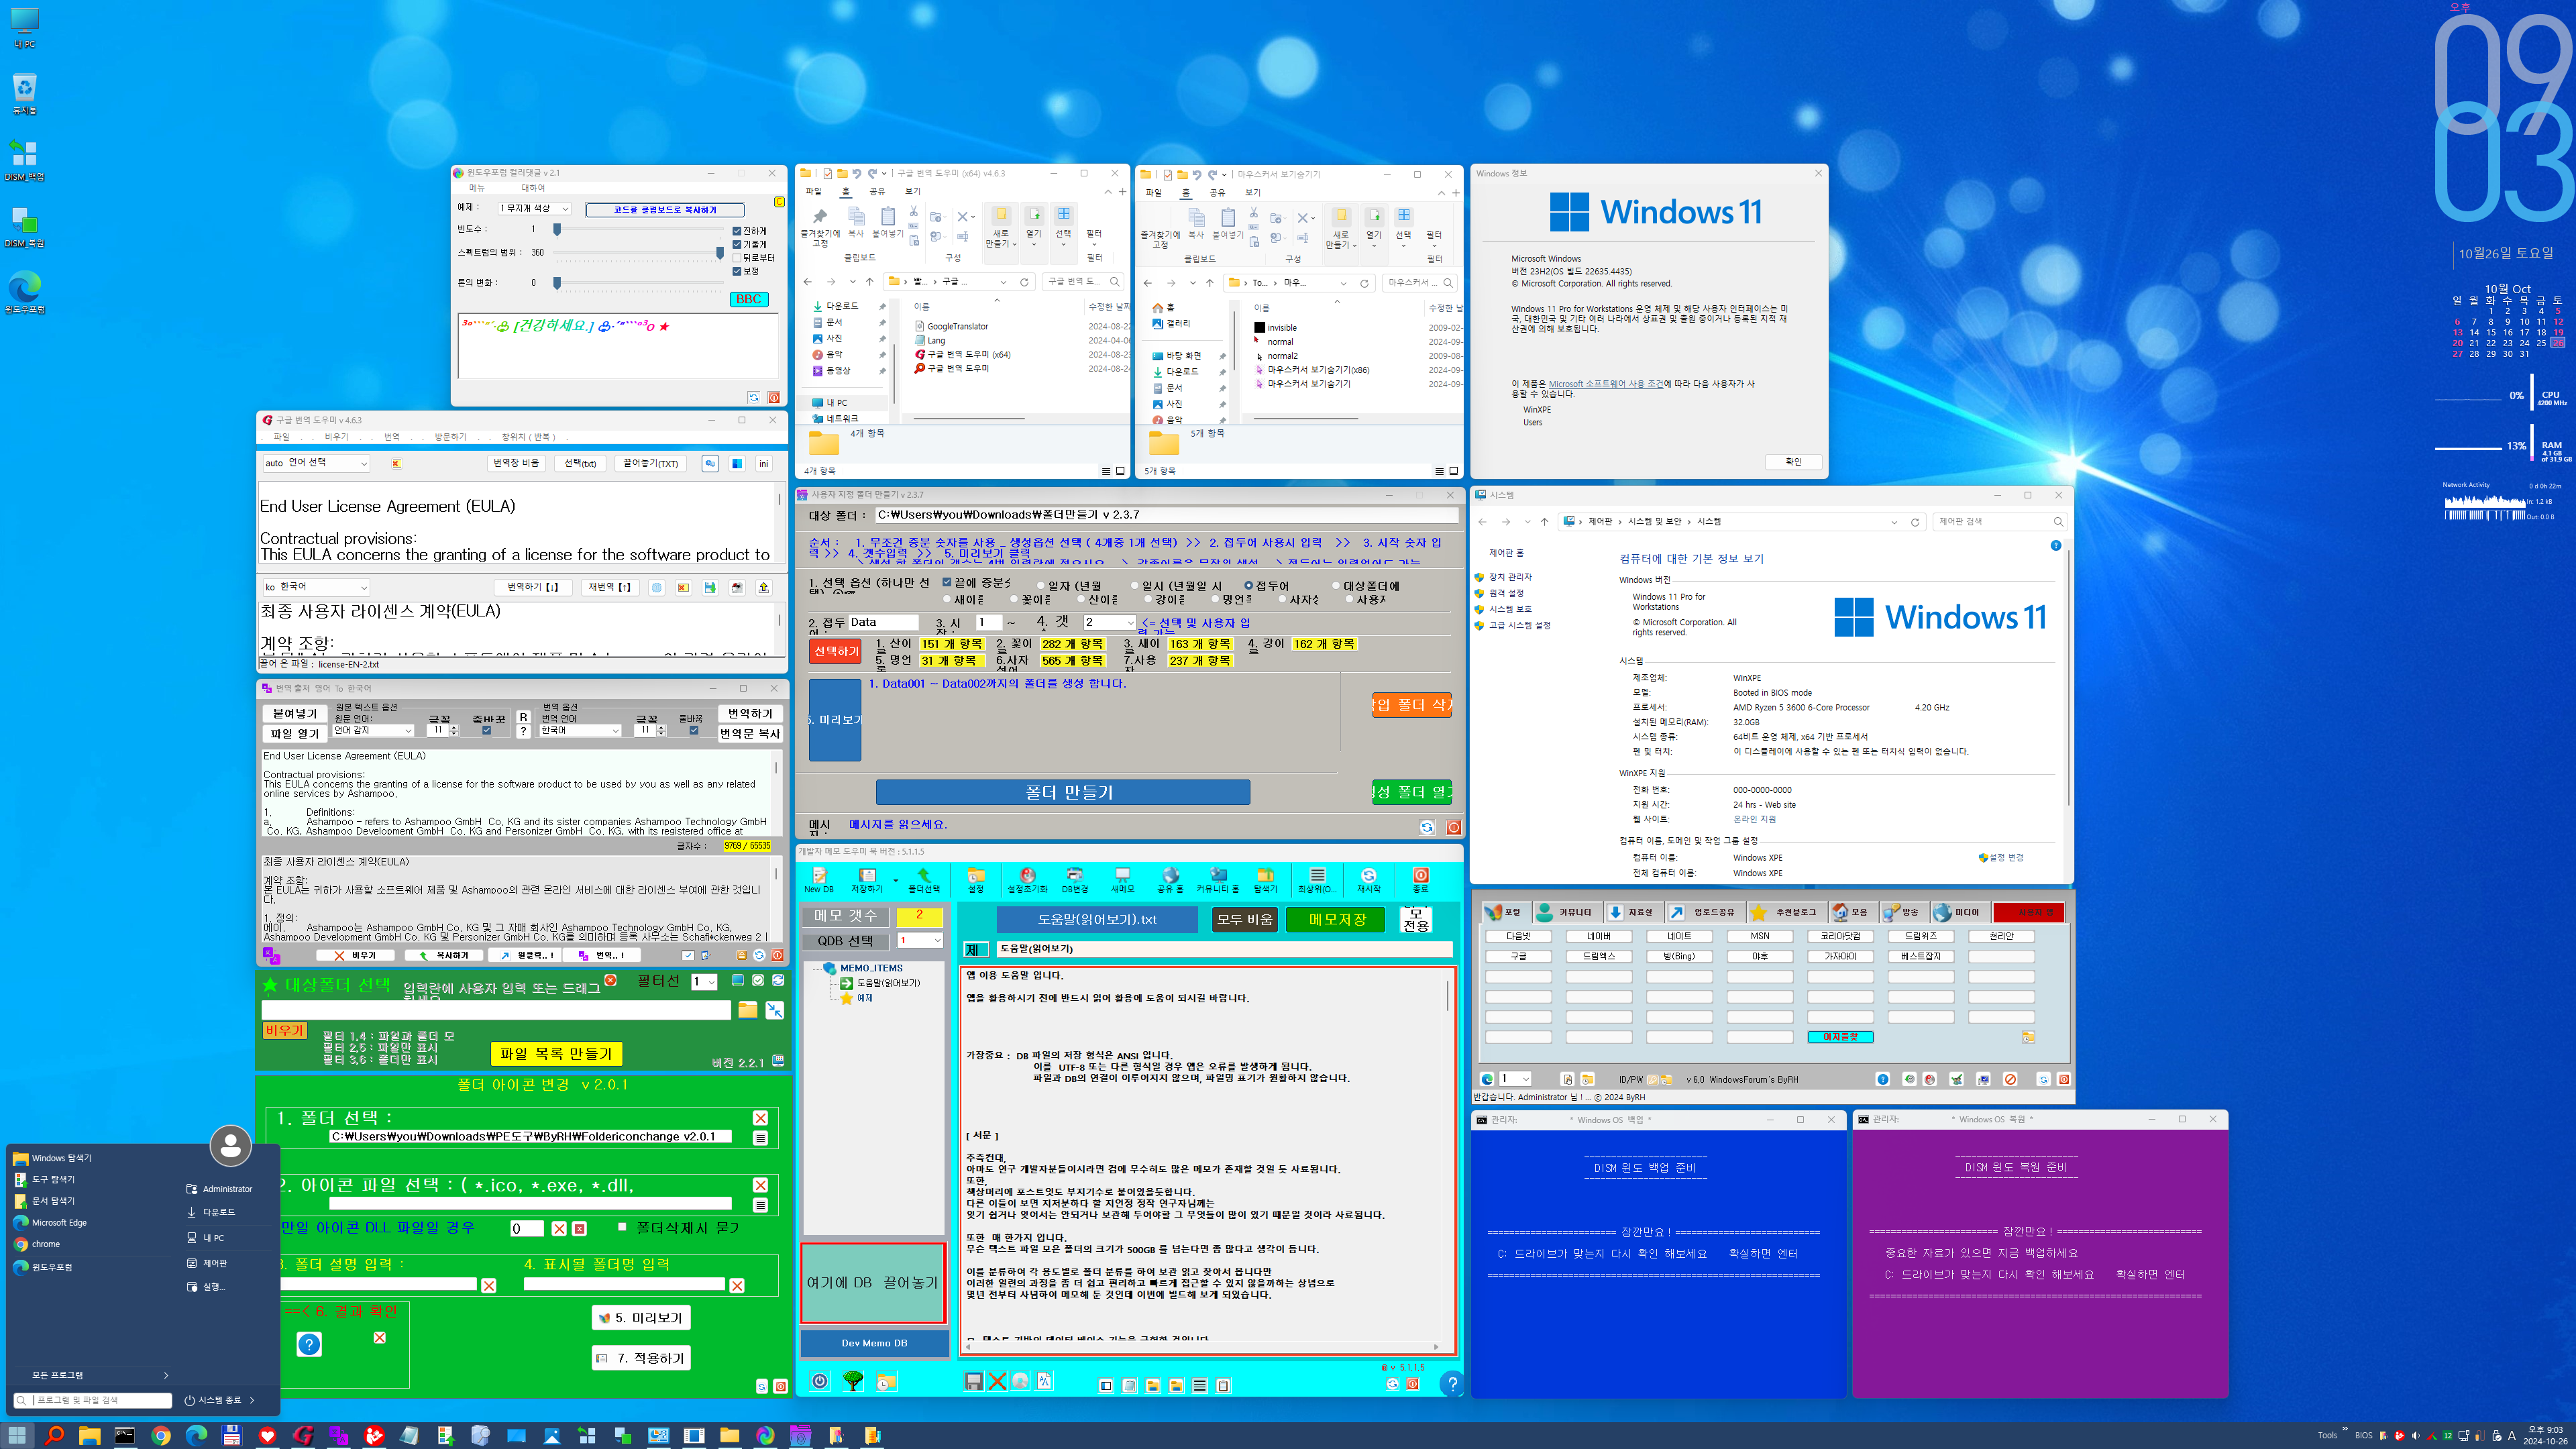Open 공유 홈 globe icon in memo helper
Image resolution: width=2576 pixels, height=1449 pixels.
pyautogui.click(x=1170, y=879)
